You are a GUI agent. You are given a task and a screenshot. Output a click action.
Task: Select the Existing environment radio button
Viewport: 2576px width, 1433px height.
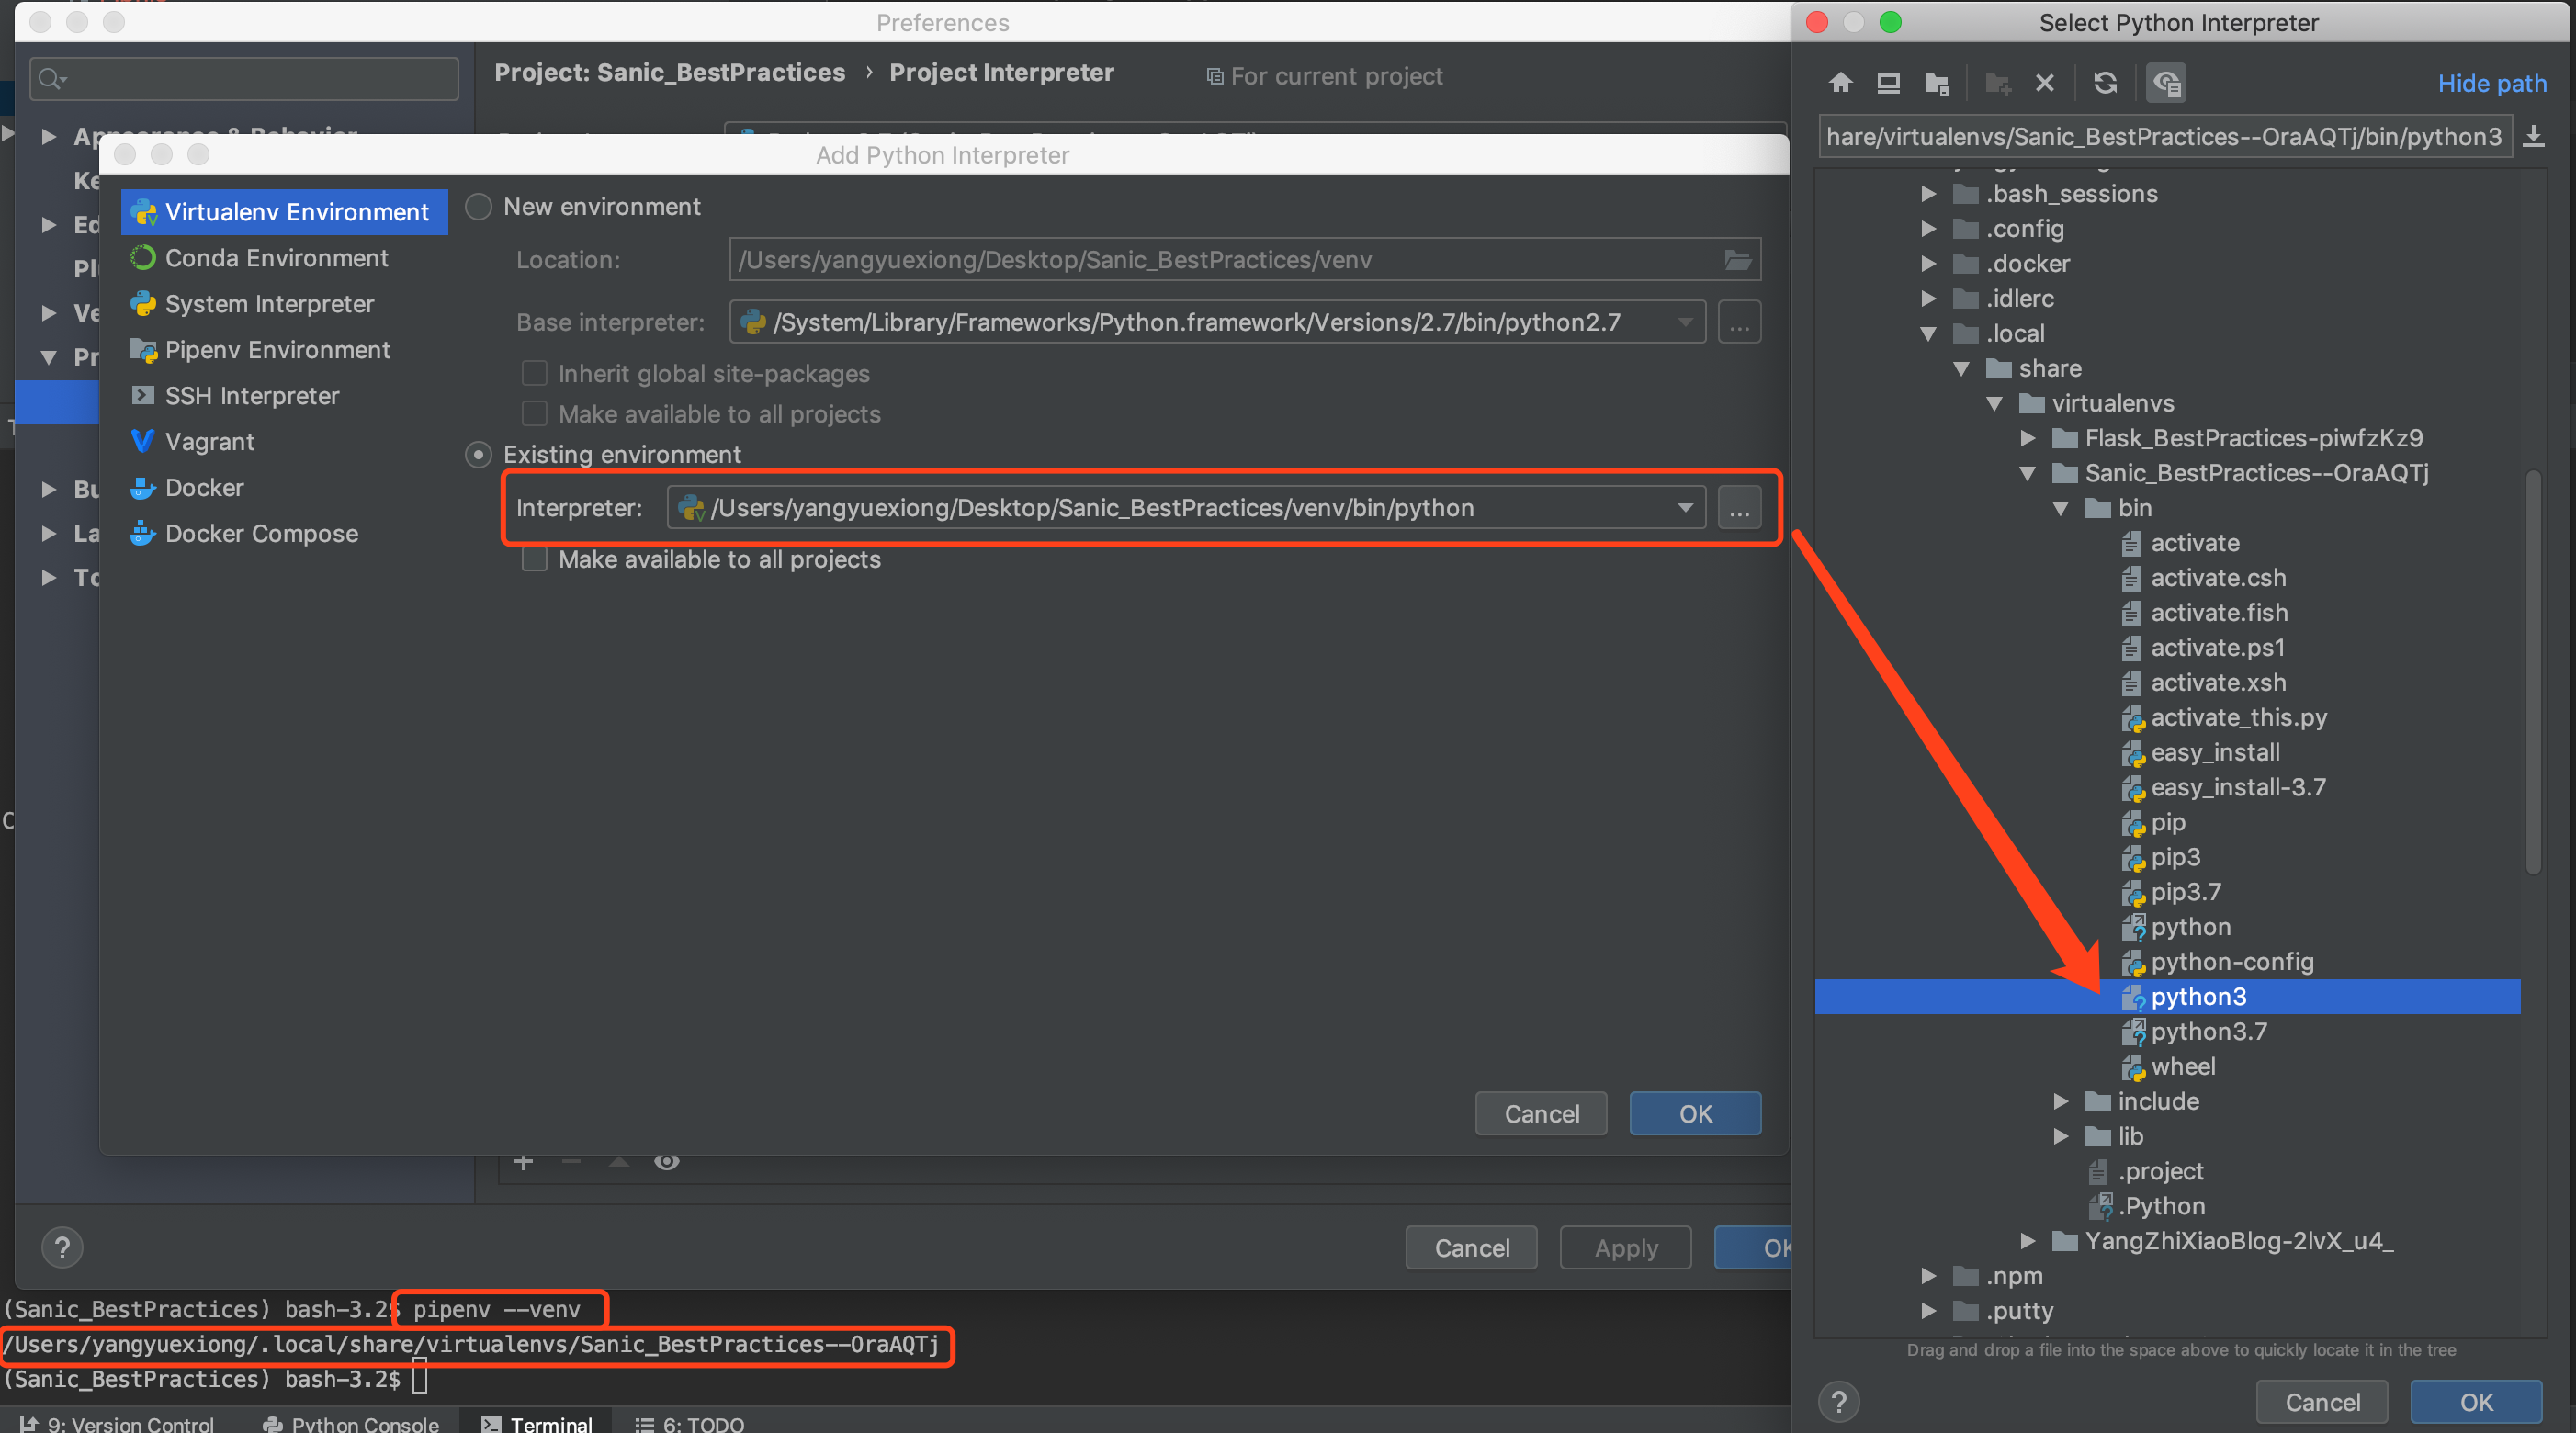tap(479, 455)
